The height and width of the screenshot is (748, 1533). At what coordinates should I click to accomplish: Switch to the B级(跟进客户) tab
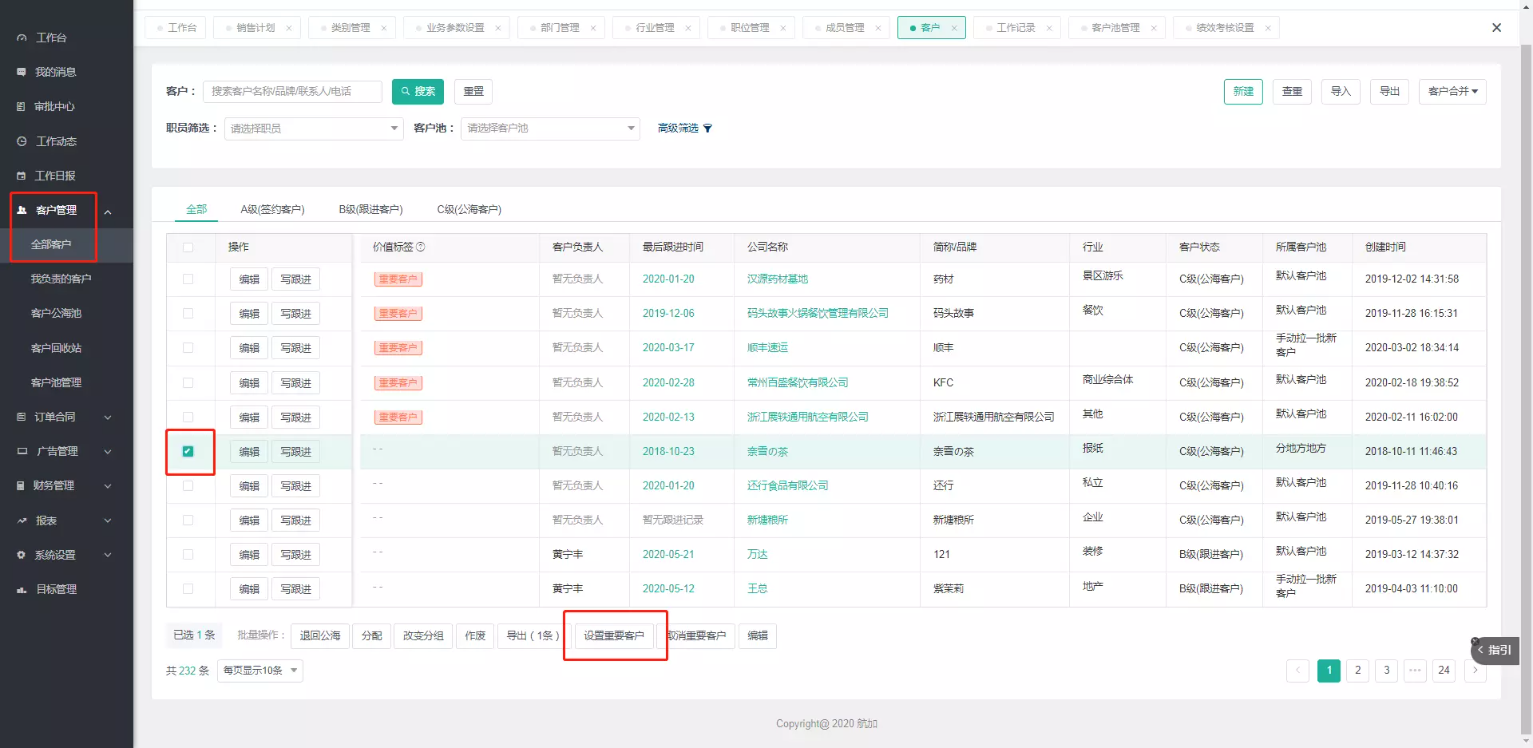coord(370,210)
